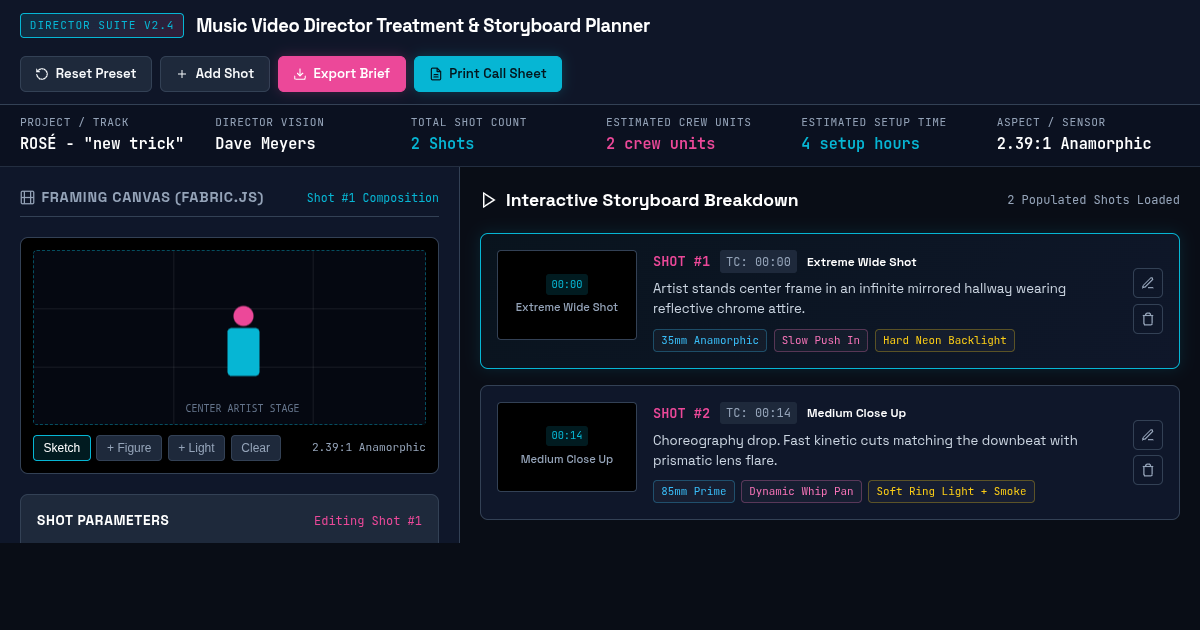Click the 4 setup hours value

point(860,144)
